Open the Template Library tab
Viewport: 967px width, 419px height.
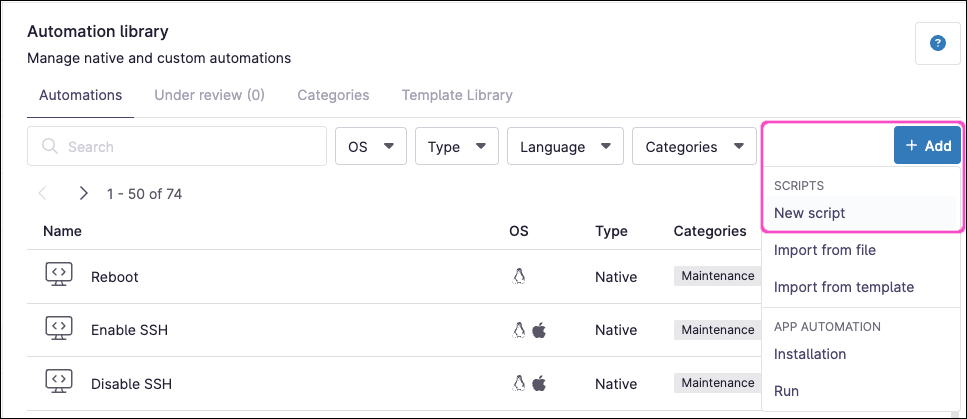pos(457,95)
